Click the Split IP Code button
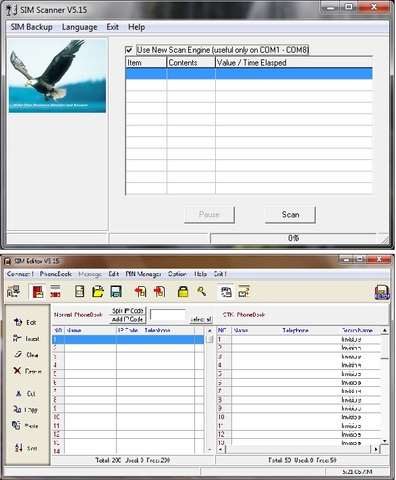This screenshot has width=396, height=480. coord(127,311)
